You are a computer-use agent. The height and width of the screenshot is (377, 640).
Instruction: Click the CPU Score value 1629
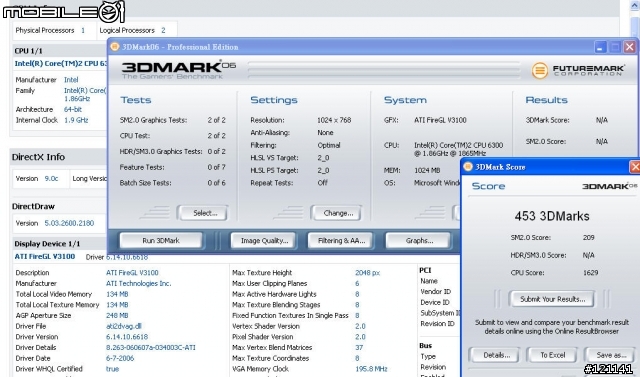591,273
